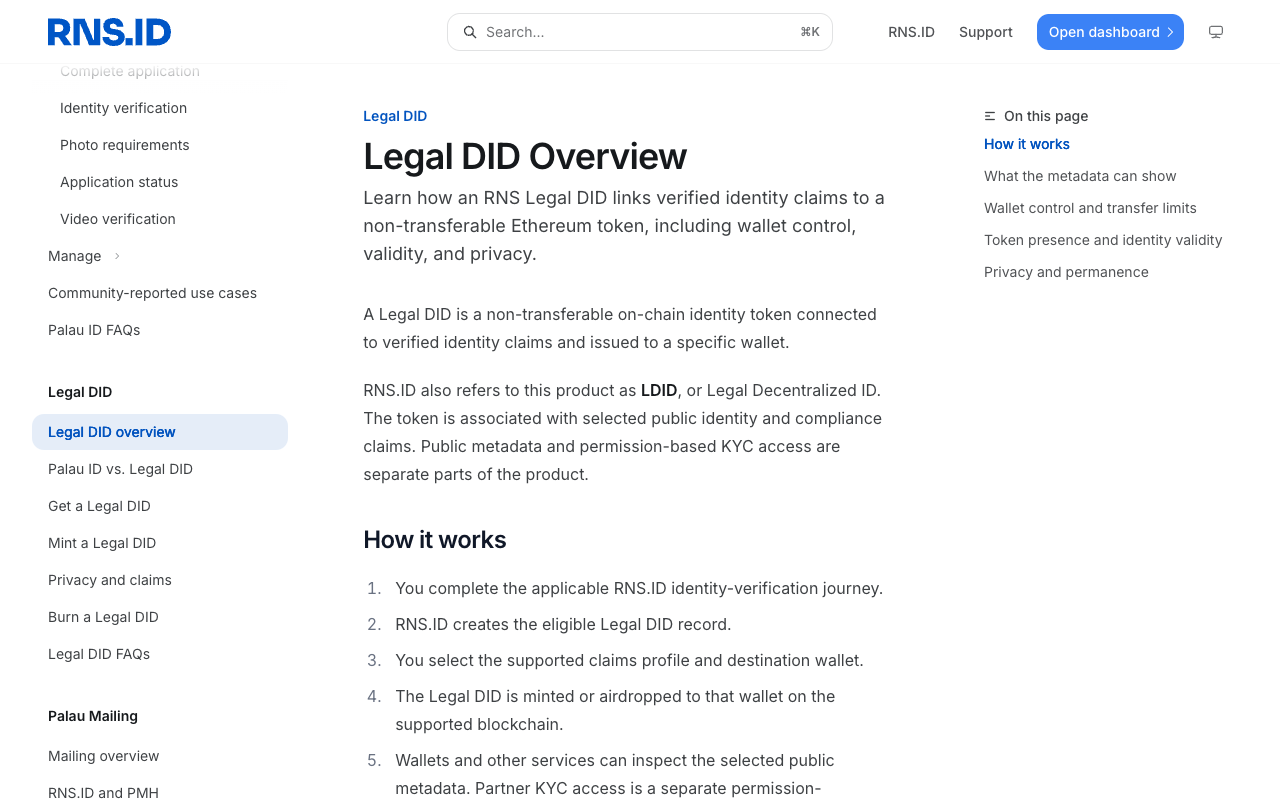This screenshot has width=1280, height=800.
Task: Open Legal DID FAQs page
Action: (99, 654)
